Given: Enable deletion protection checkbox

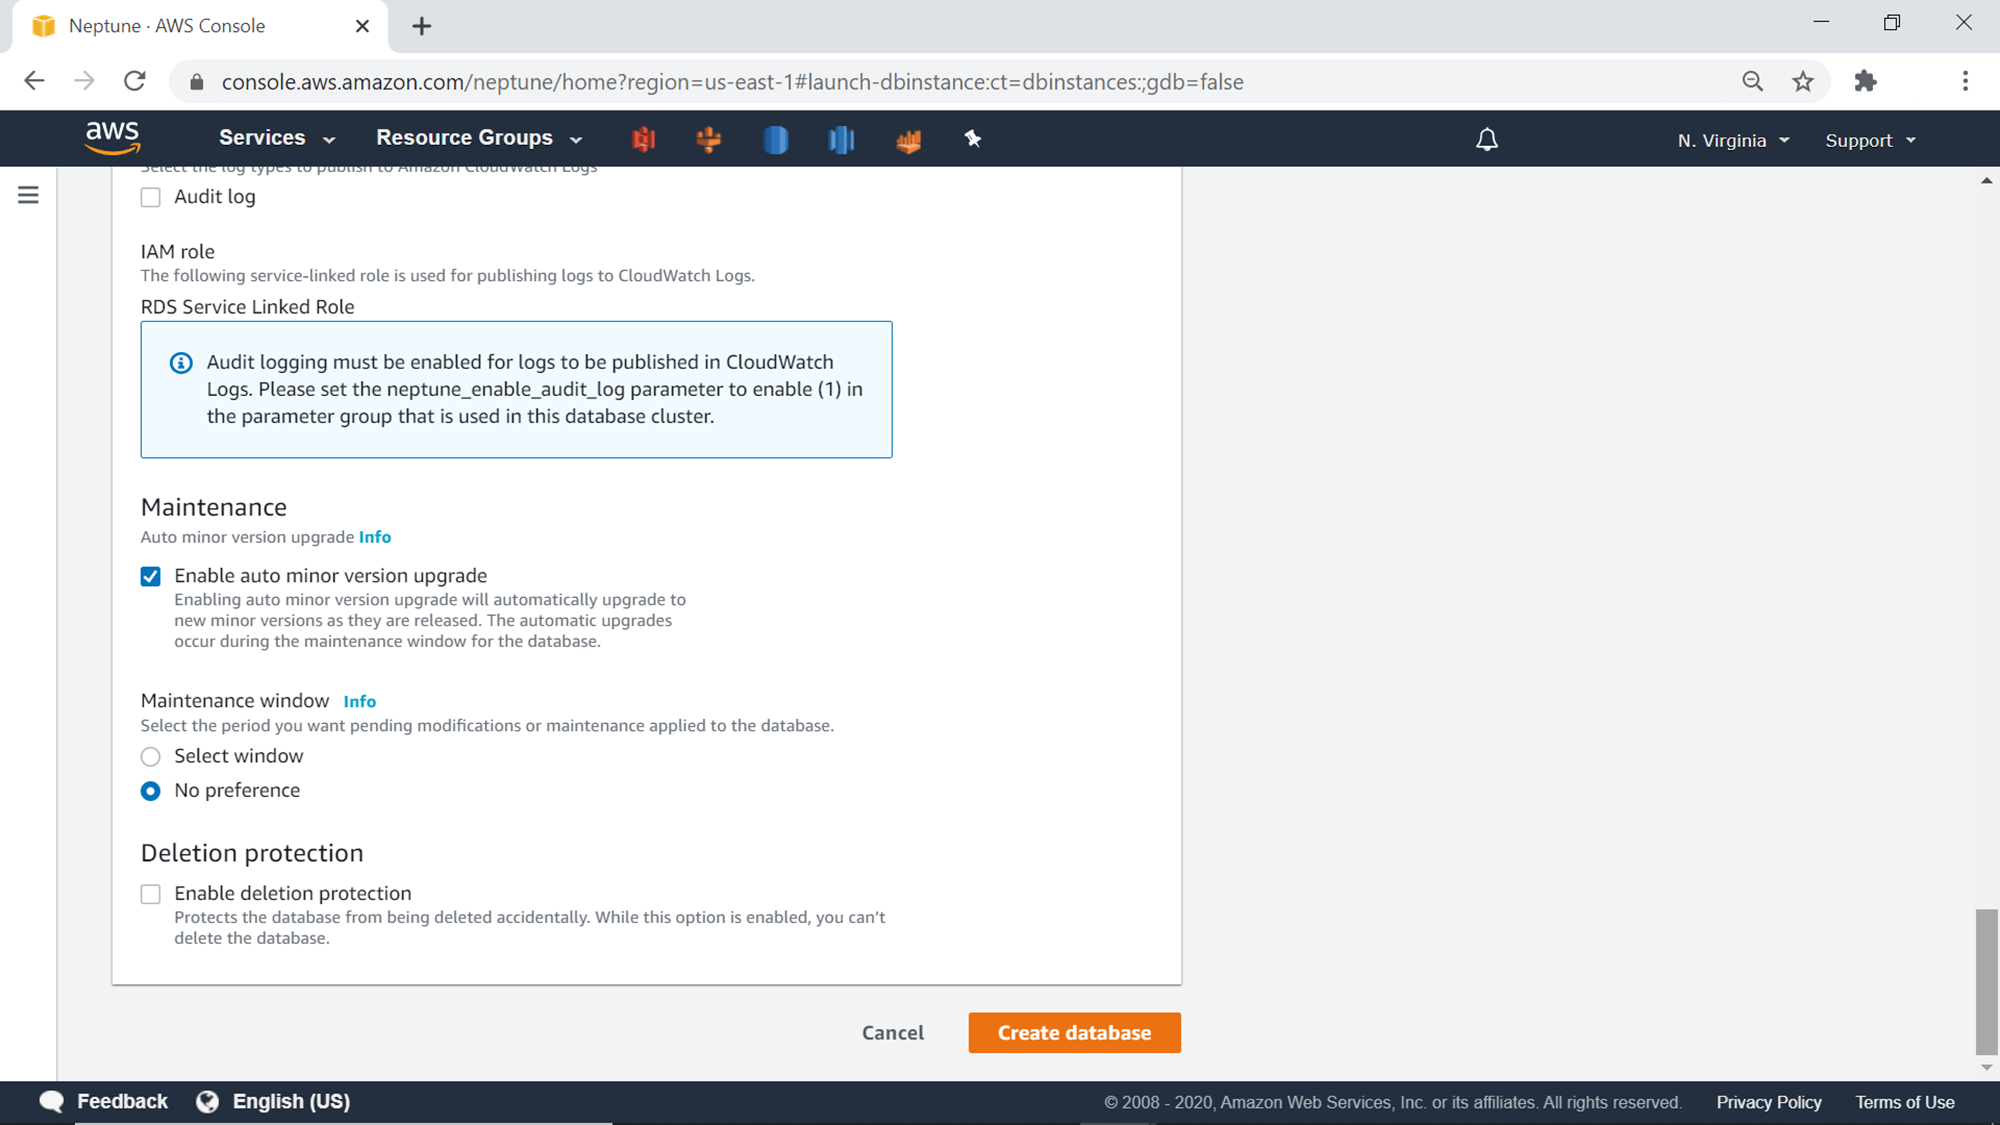Looking at the screenshot, I should [151, 894].
